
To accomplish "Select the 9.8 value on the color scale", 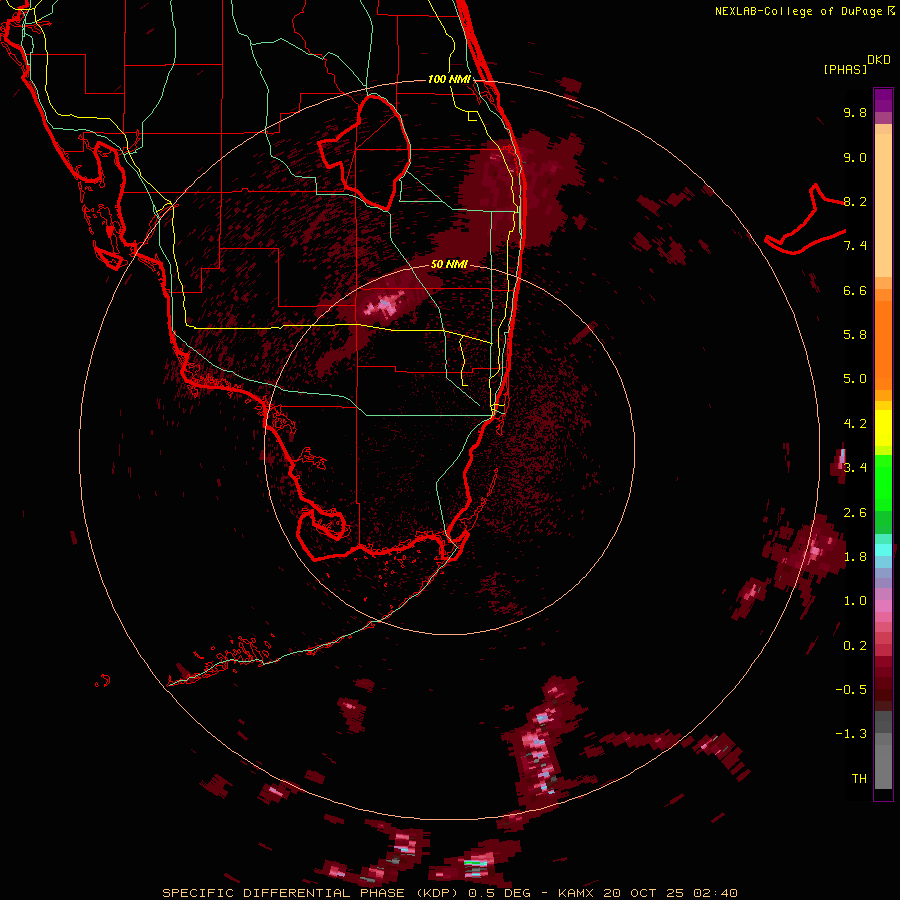I will [x=855, y=112].
